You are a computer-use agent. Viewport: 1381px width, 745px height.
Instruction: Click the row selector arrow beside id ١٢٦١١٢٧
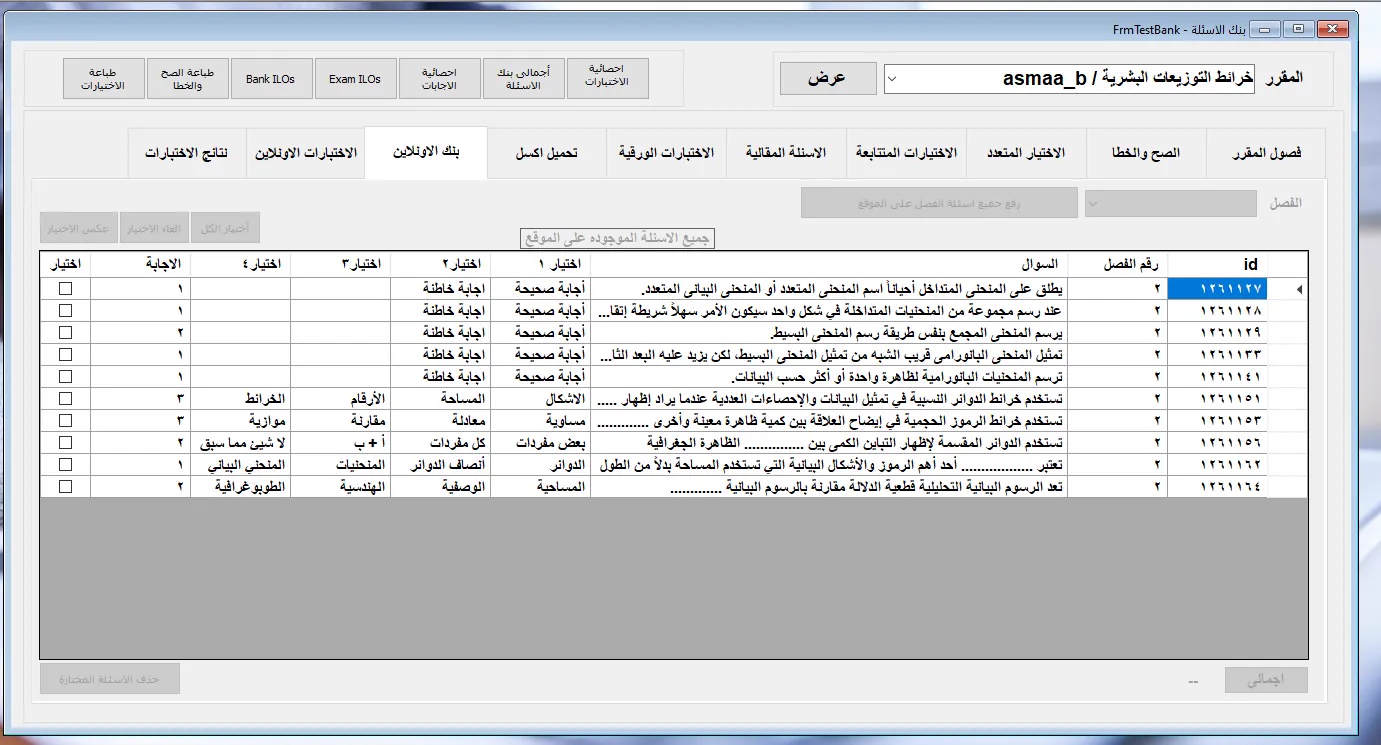pyautogui.click(x=1298, y=289)
